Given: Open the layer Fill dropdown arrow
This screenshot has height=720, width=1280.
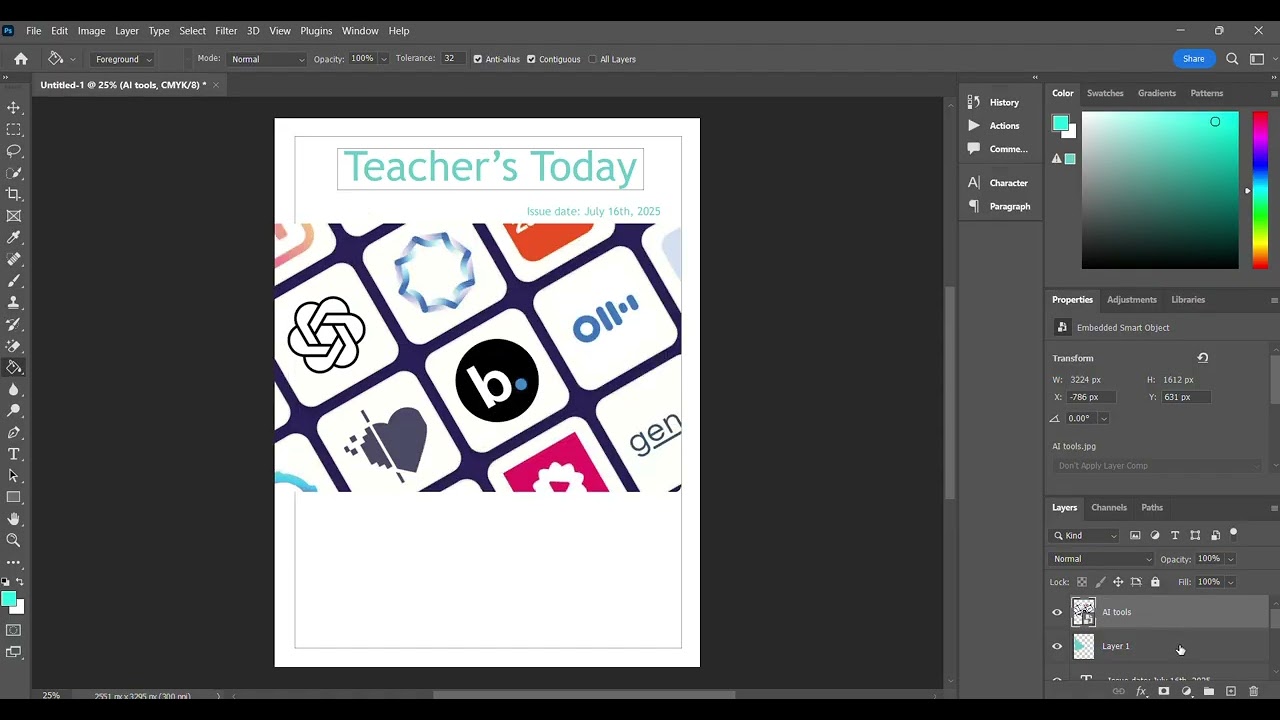Looking at the screenshot, I should tap(1230, 582).
